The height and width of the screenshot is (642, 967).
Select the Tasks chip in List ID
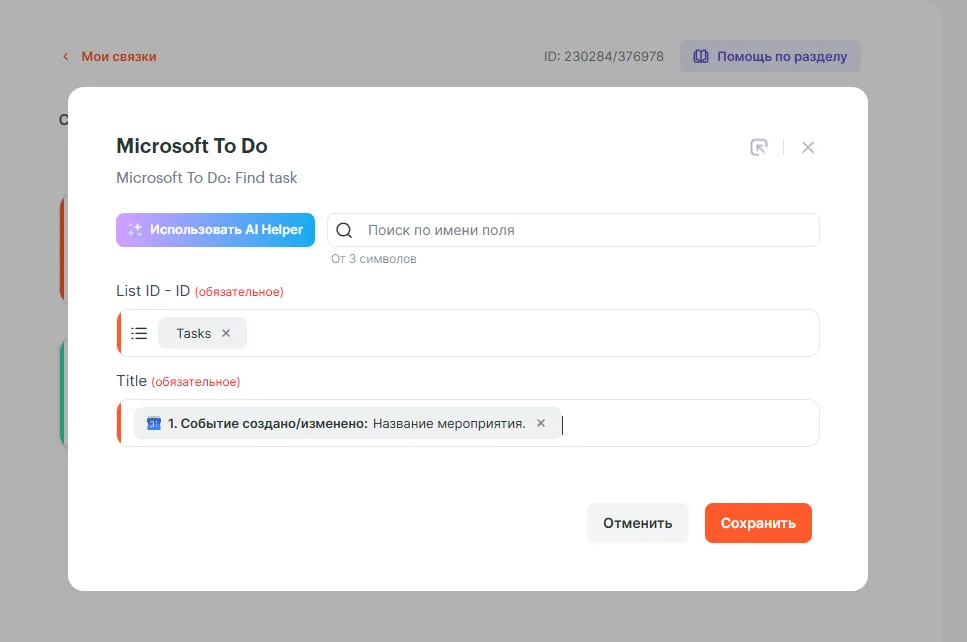[193, 333]
